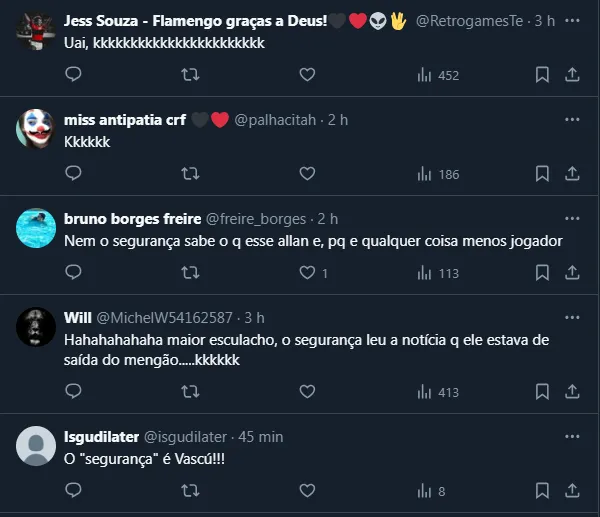Open more options menu on Will's tweet
The width and height of the screenshot is (600, 517).
click(x=572, y=317)
